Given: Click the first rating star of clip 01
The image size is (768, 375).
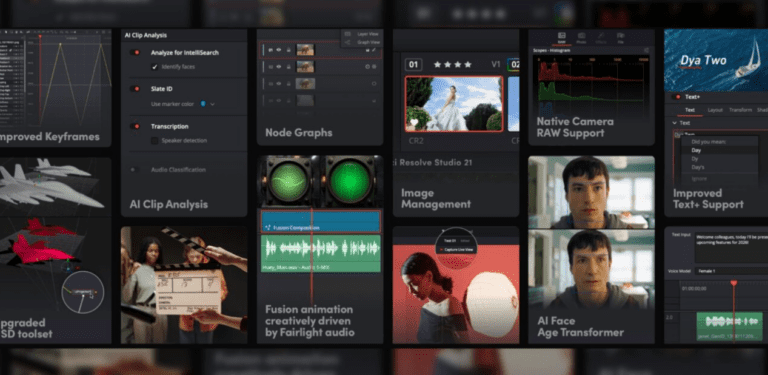Looking at the screenshot, I should pyautogui.click(x=437, y=65).
